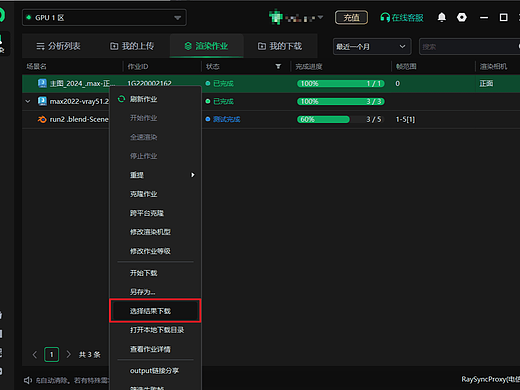Click the Blender icon of run2.blend job
This screenshot has width=520, height=390.
coord(42,119)
